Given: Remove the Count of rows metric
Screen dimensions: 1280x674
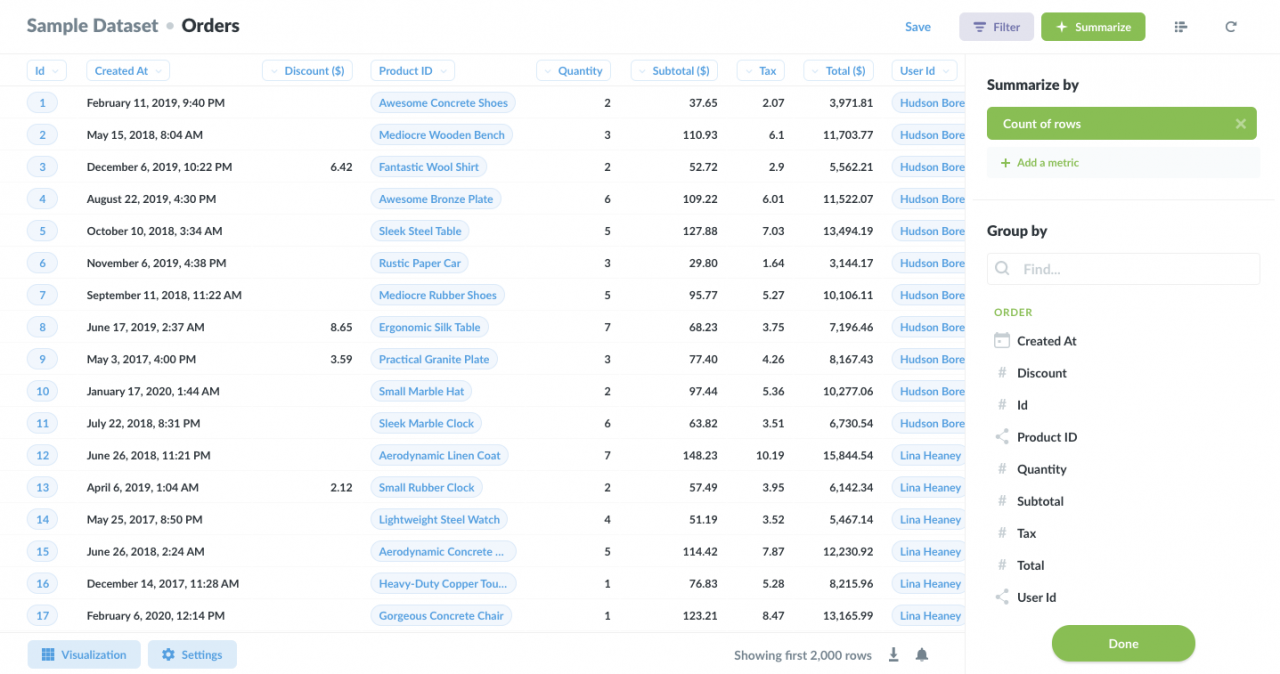Looking at the screenshot, I should pos(1240,124).
